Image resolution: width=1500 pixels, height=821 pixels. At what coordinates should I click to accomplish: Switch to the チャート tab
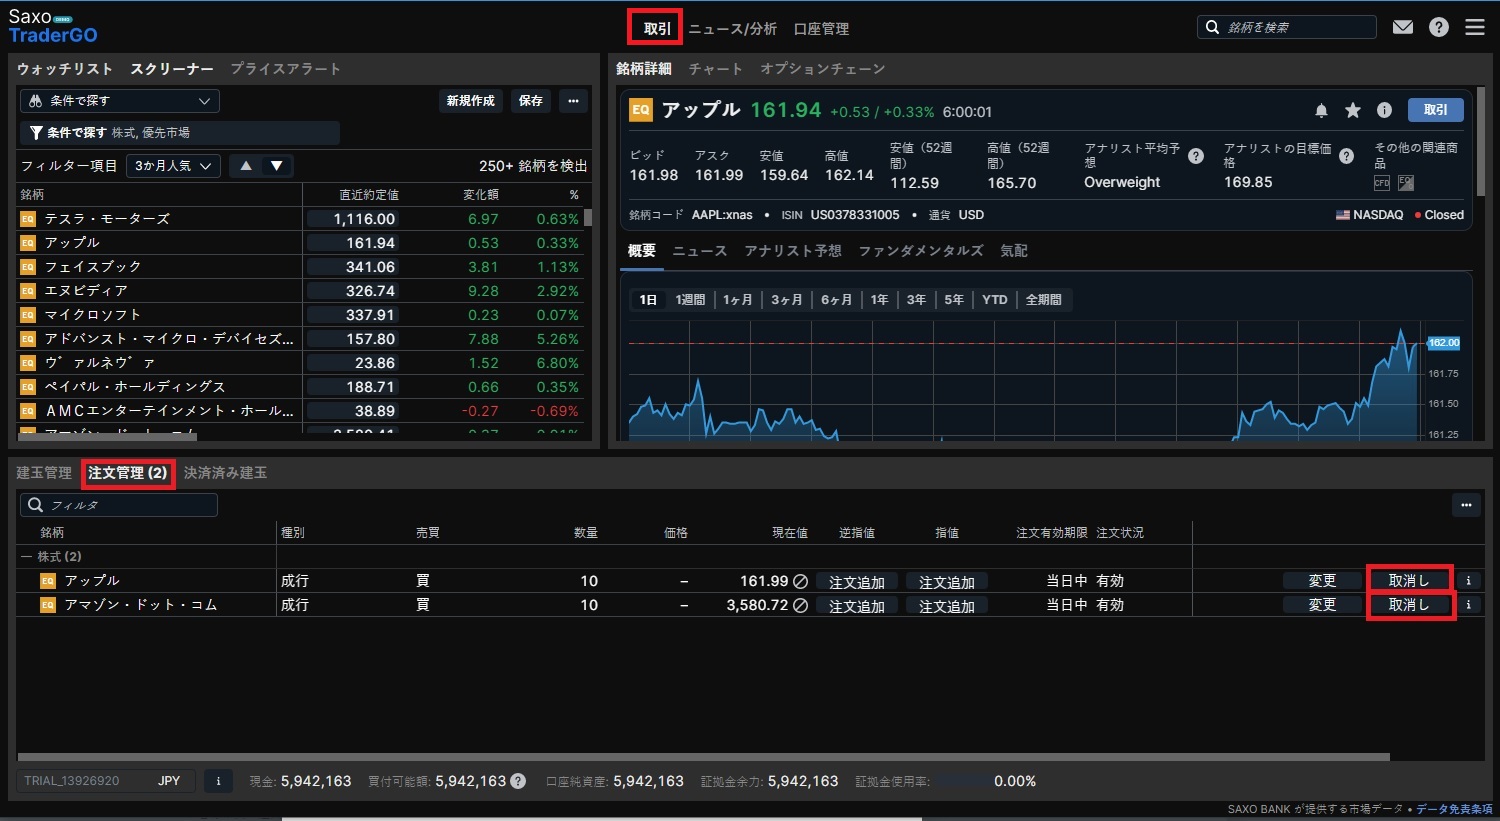(x=716, y=69)
